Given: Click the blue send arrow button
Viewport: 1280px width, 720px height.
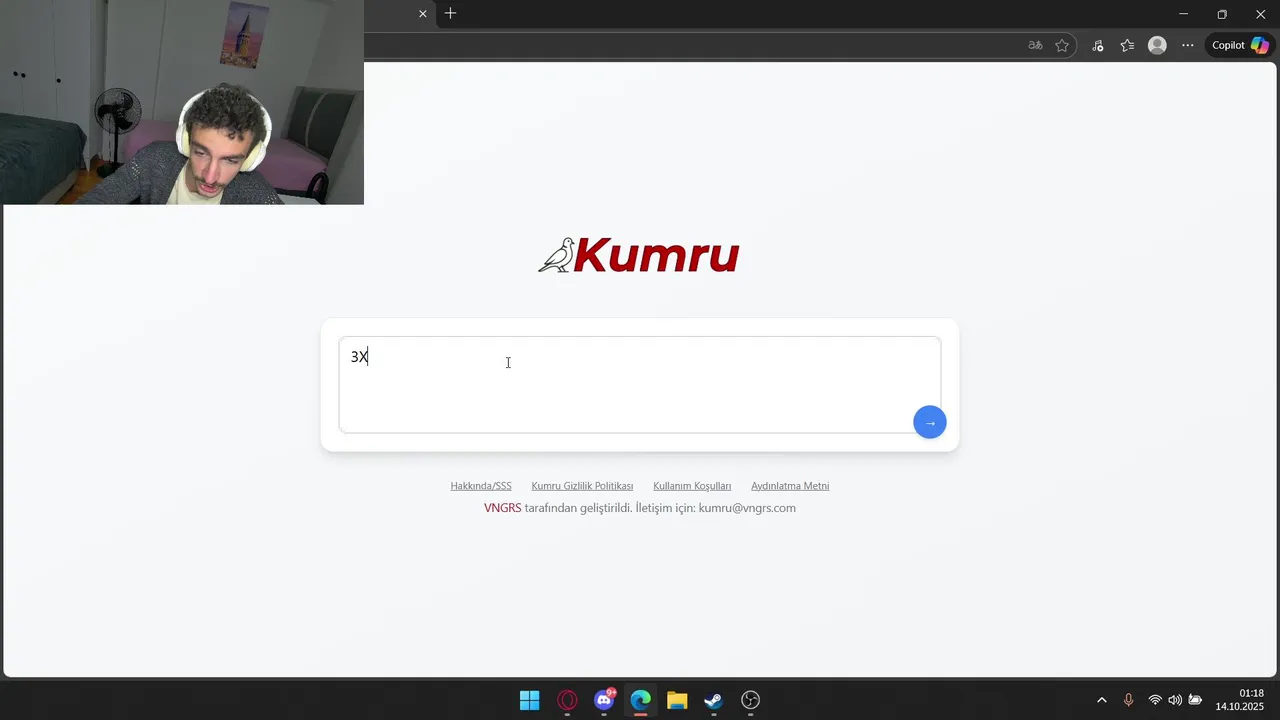Looking at the screenshot, I should click(930, 422).
